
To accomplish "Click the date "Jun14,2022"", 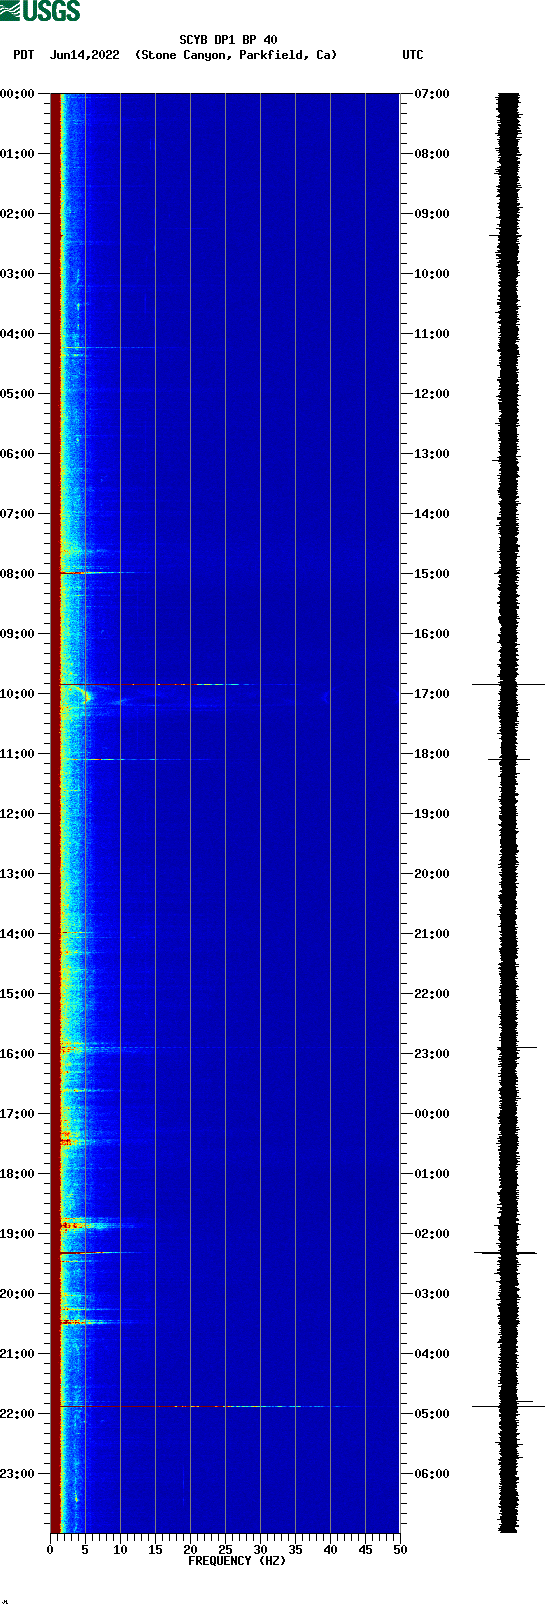I will [84, 55].
